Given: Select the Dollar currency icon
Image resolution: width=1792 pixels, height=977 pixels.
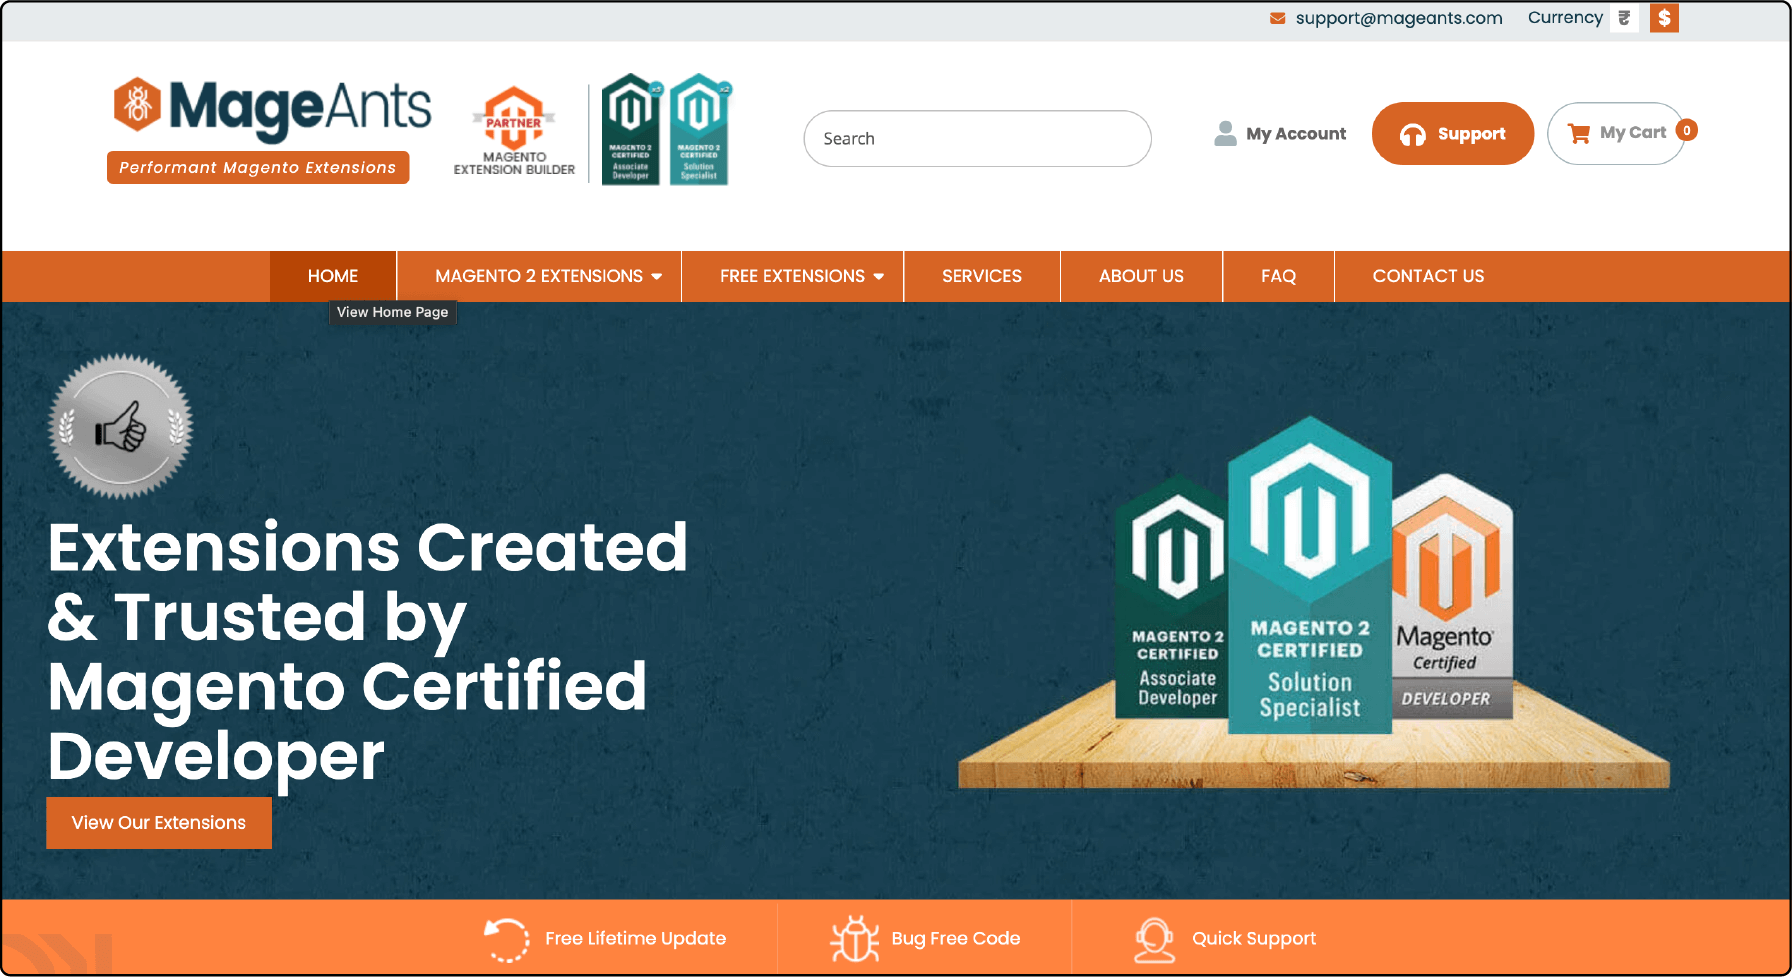Looking at the screenshot, I should point(1664,18).
